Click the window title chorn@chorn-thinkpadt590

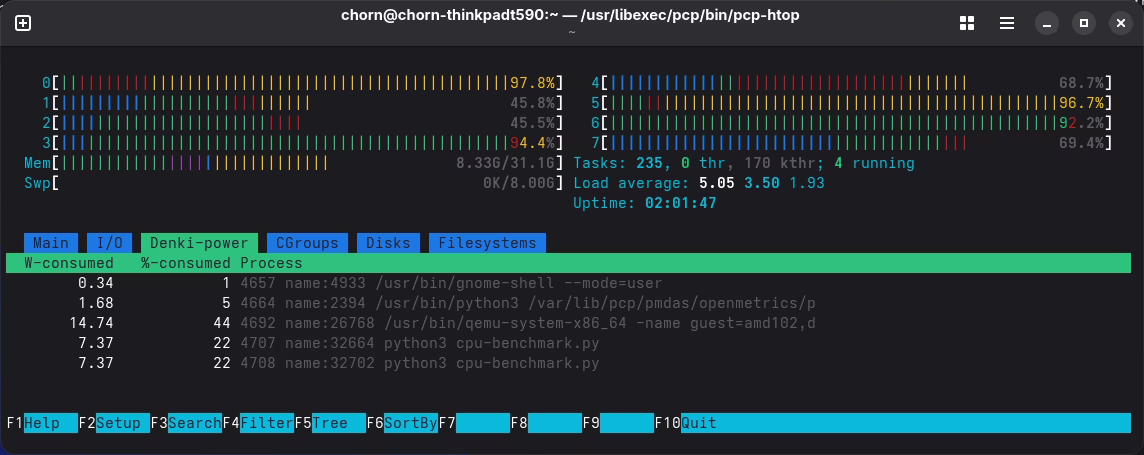[x=570, y=15]
